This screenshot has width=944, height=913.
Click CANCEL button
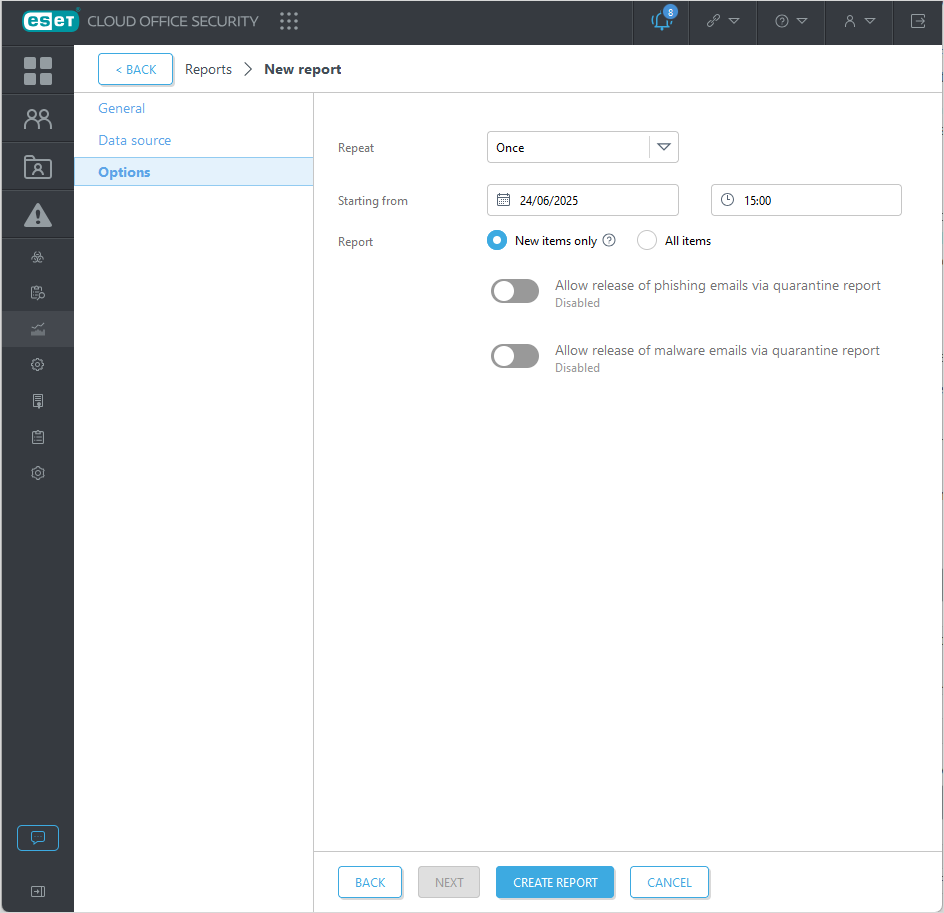tap(669, 882)
